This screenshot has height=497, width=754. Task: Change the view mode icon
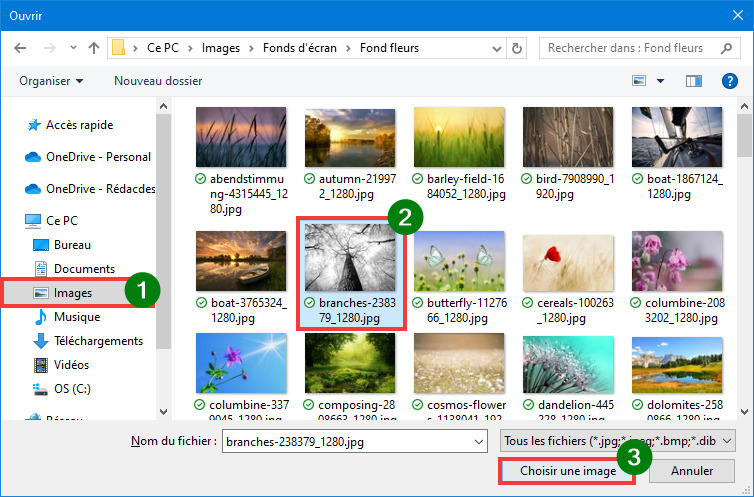639,81
